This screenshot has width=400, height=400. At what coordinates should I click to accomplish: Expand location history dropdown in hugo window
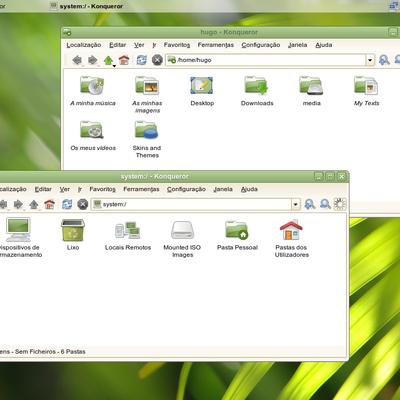370,60
